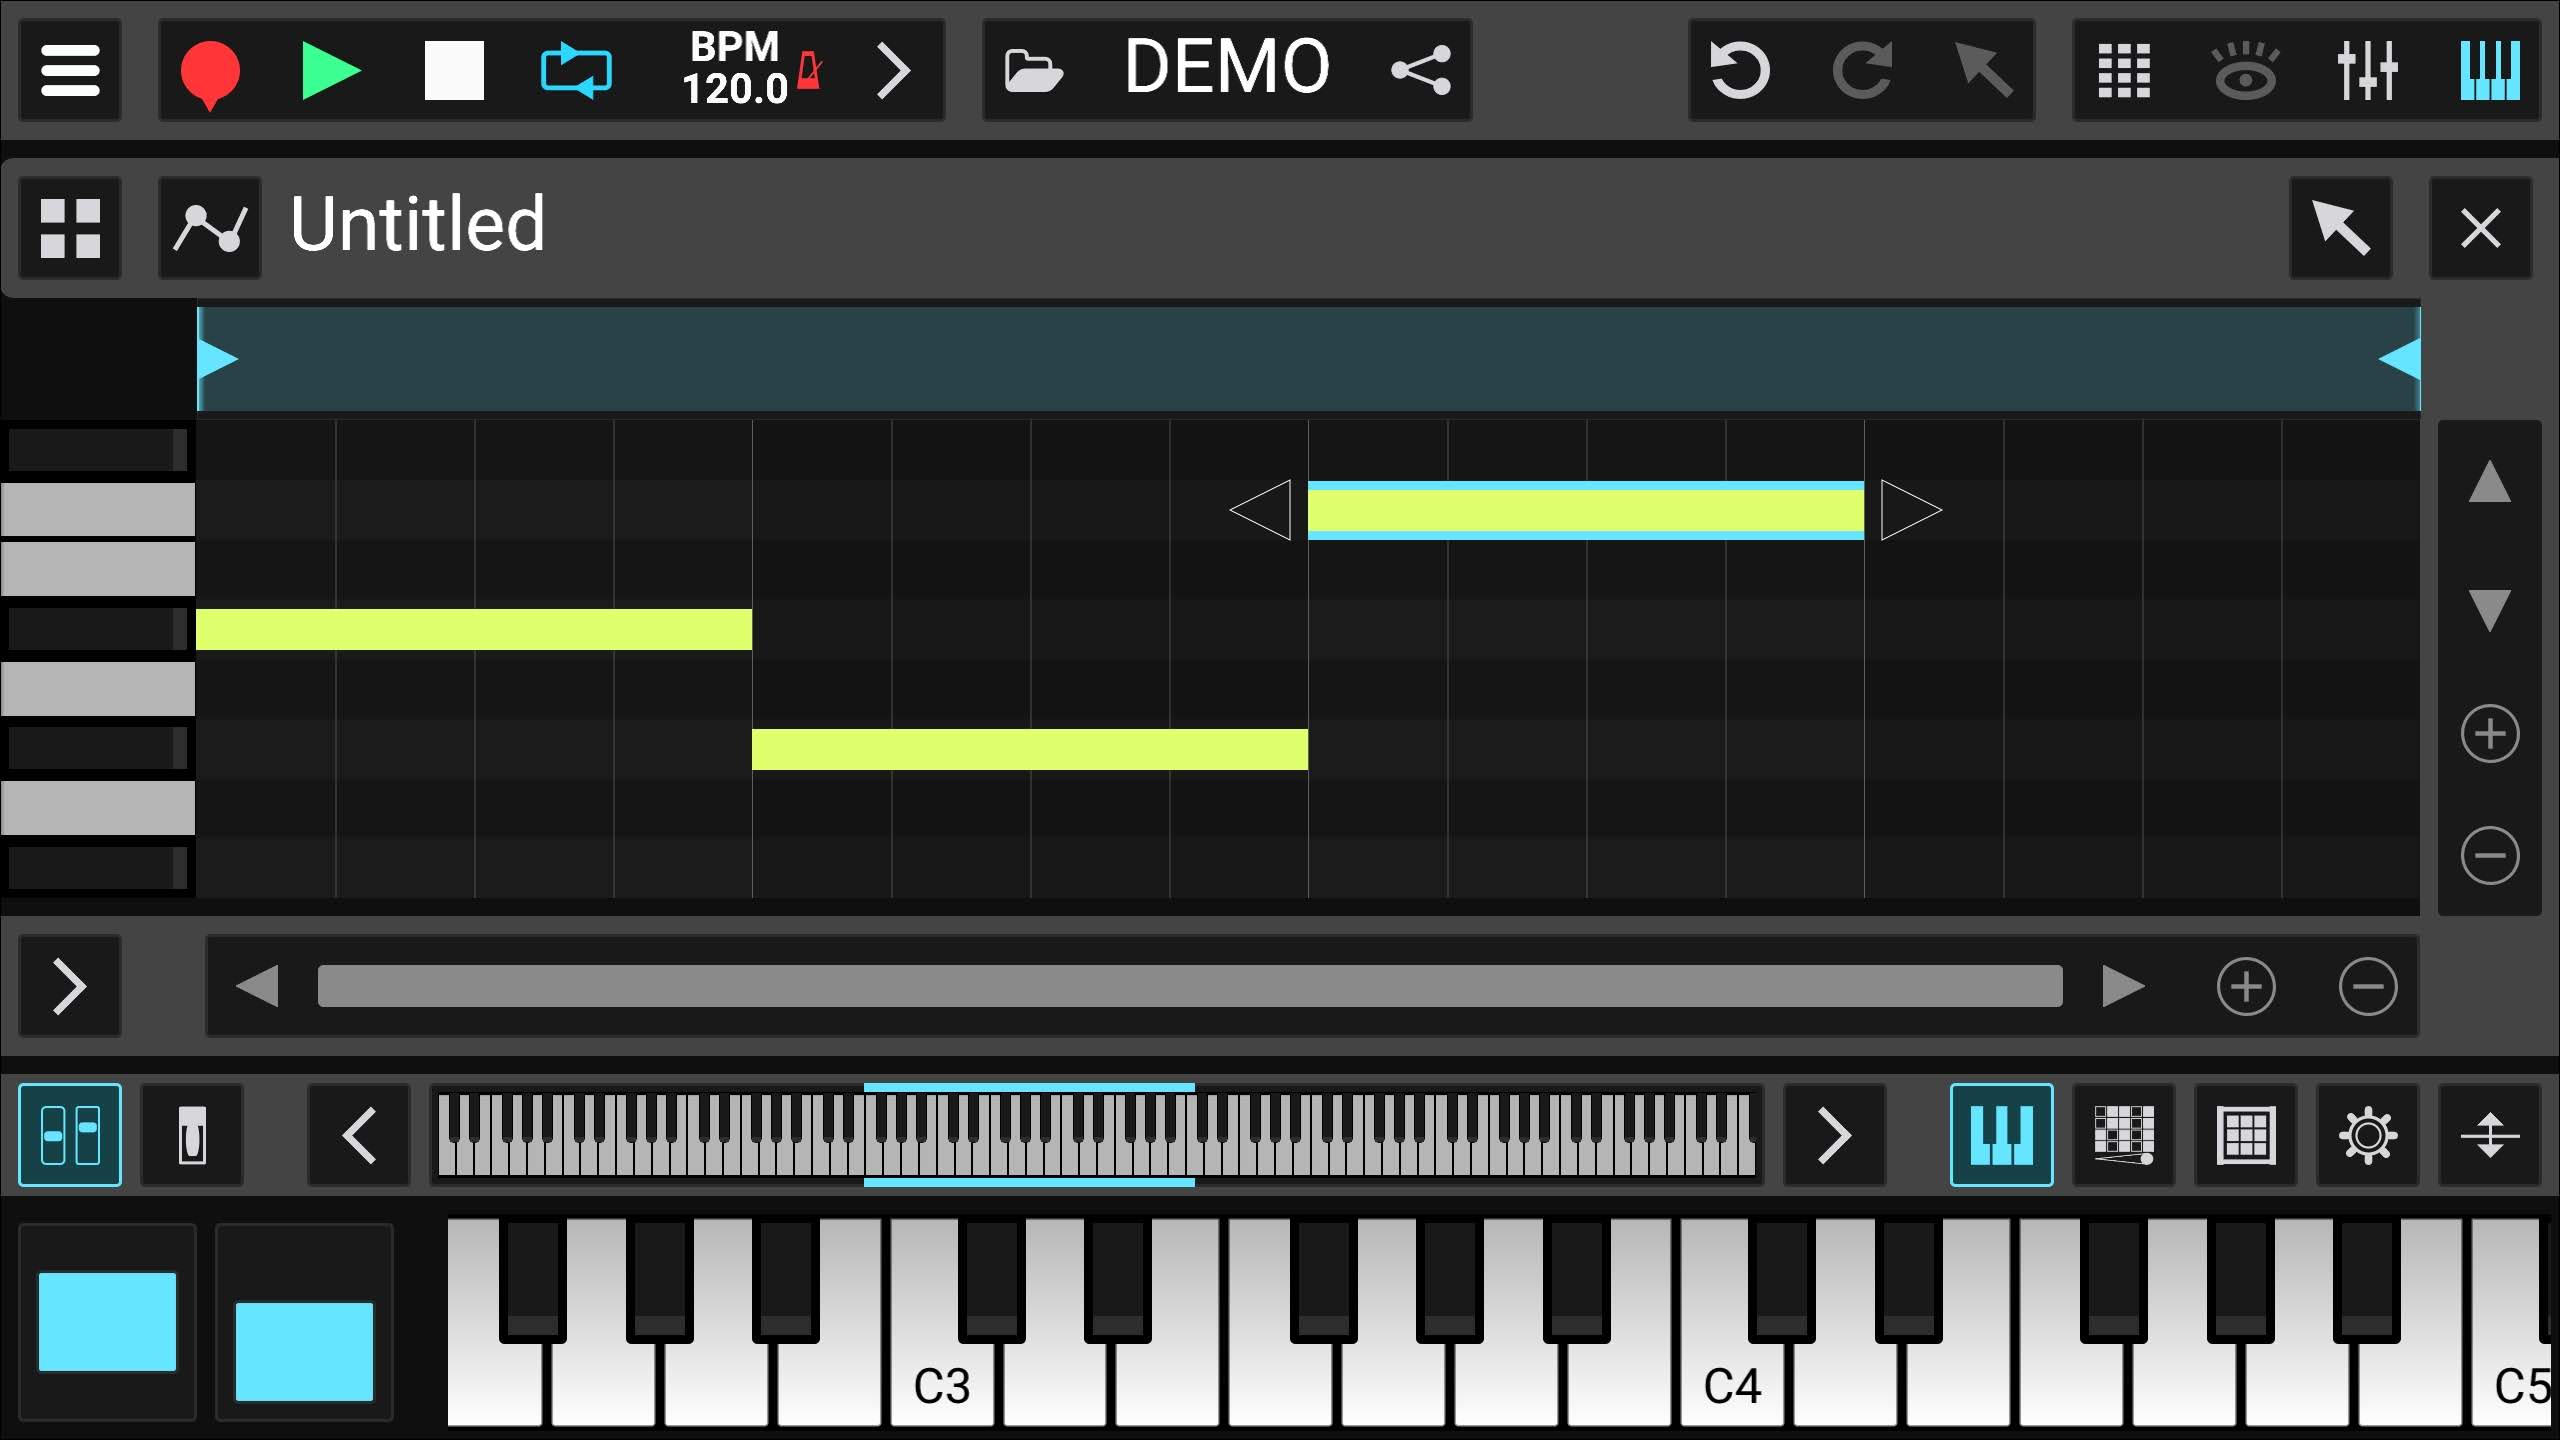
Task: Zoom out vertically on the piano roll
Action: coord(2490,856)
